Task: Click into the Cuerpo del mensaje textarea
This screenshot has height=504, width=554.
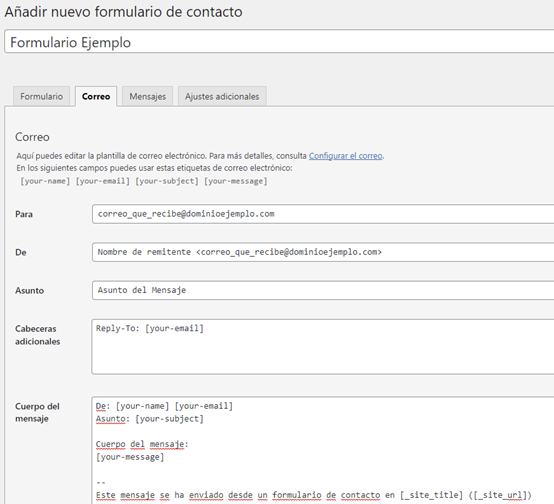Action: coord(323,450)
